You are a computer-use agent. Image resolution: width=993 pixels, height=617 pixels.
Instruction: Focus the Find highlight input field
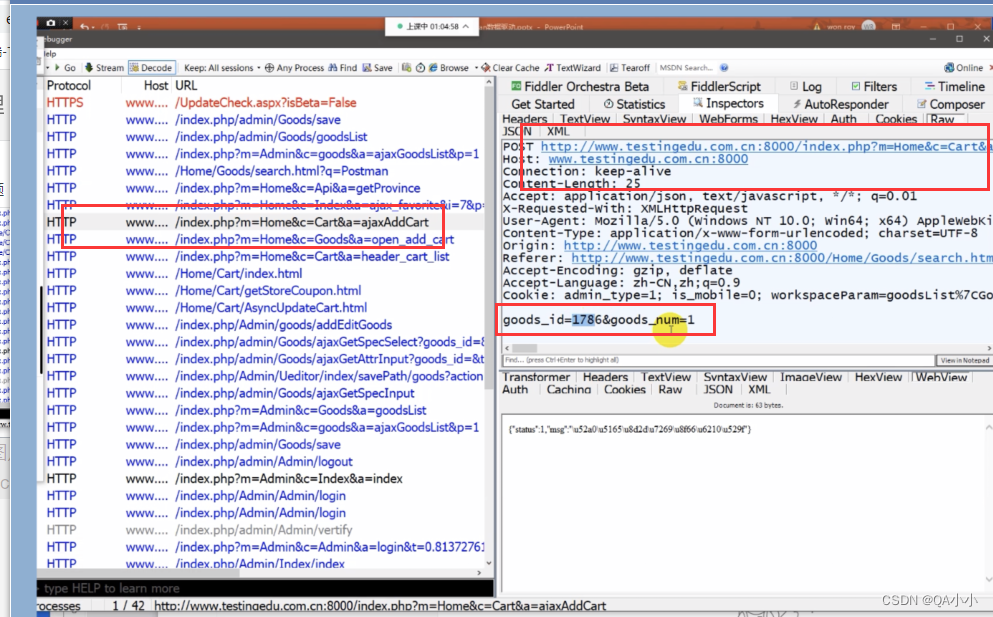(x=718, y=360)
